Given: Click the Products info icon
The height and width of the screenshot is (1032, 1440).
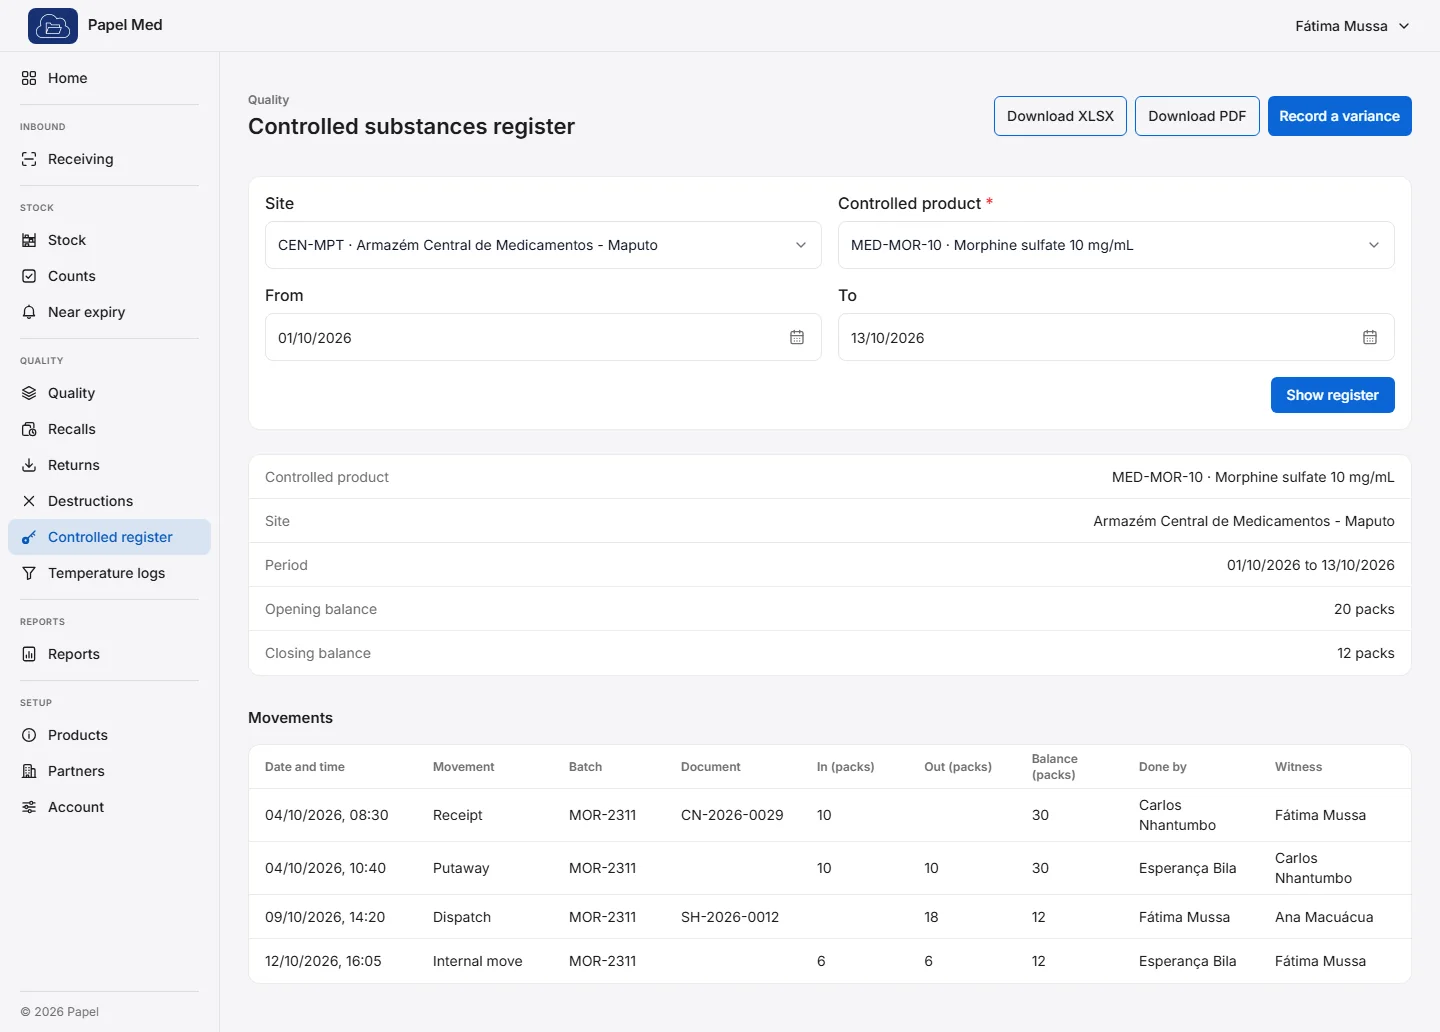Looking at the screenshot, I should pyautogui.click(x=29, y=735).
